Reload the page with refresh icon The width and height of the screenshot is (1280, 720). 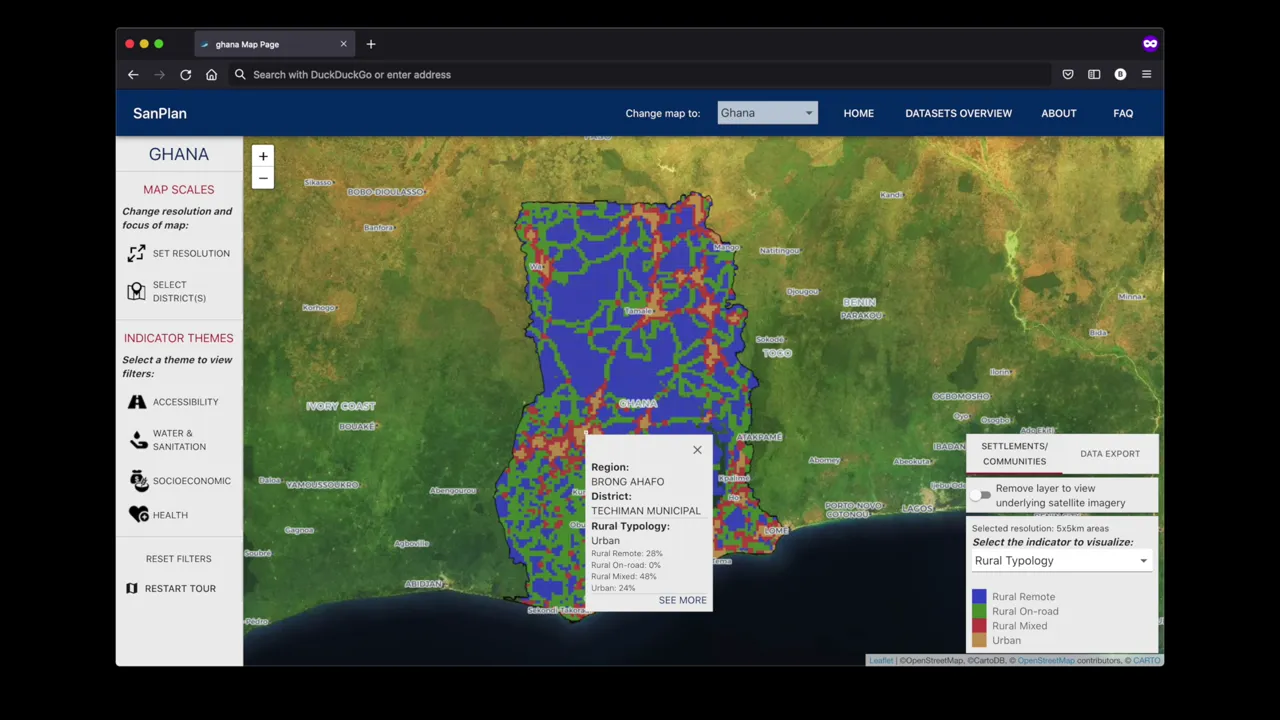[x=185, y=74]
